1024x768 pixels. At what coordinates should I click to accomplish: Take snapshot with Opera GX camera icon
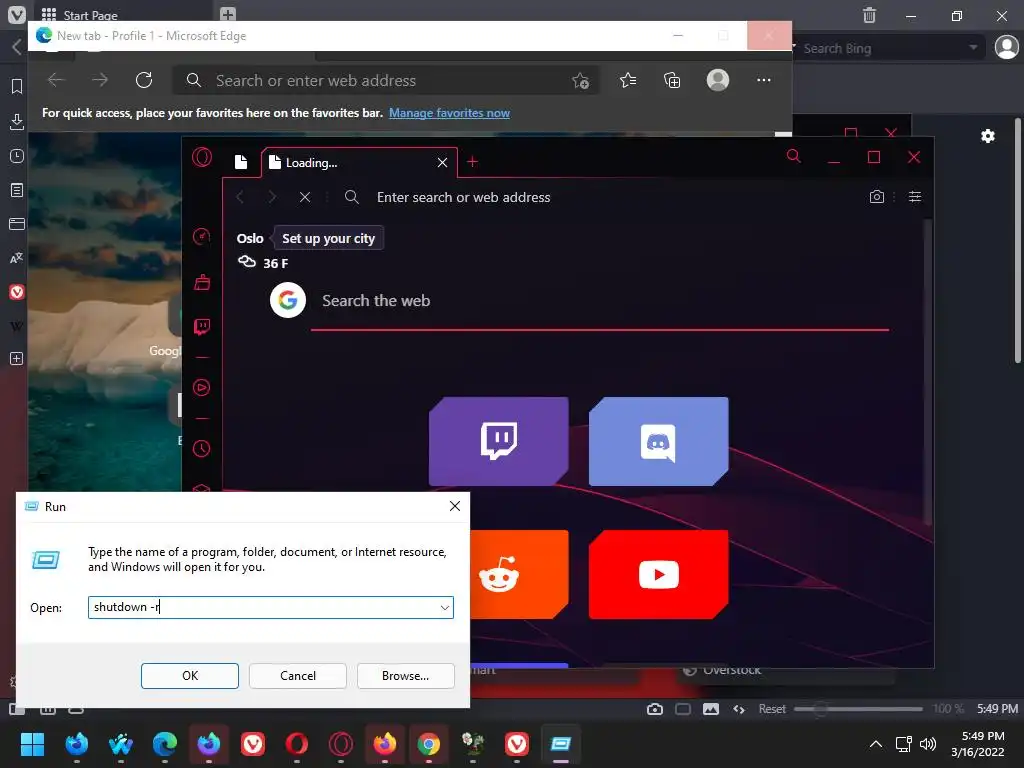(x=876, y=197)
